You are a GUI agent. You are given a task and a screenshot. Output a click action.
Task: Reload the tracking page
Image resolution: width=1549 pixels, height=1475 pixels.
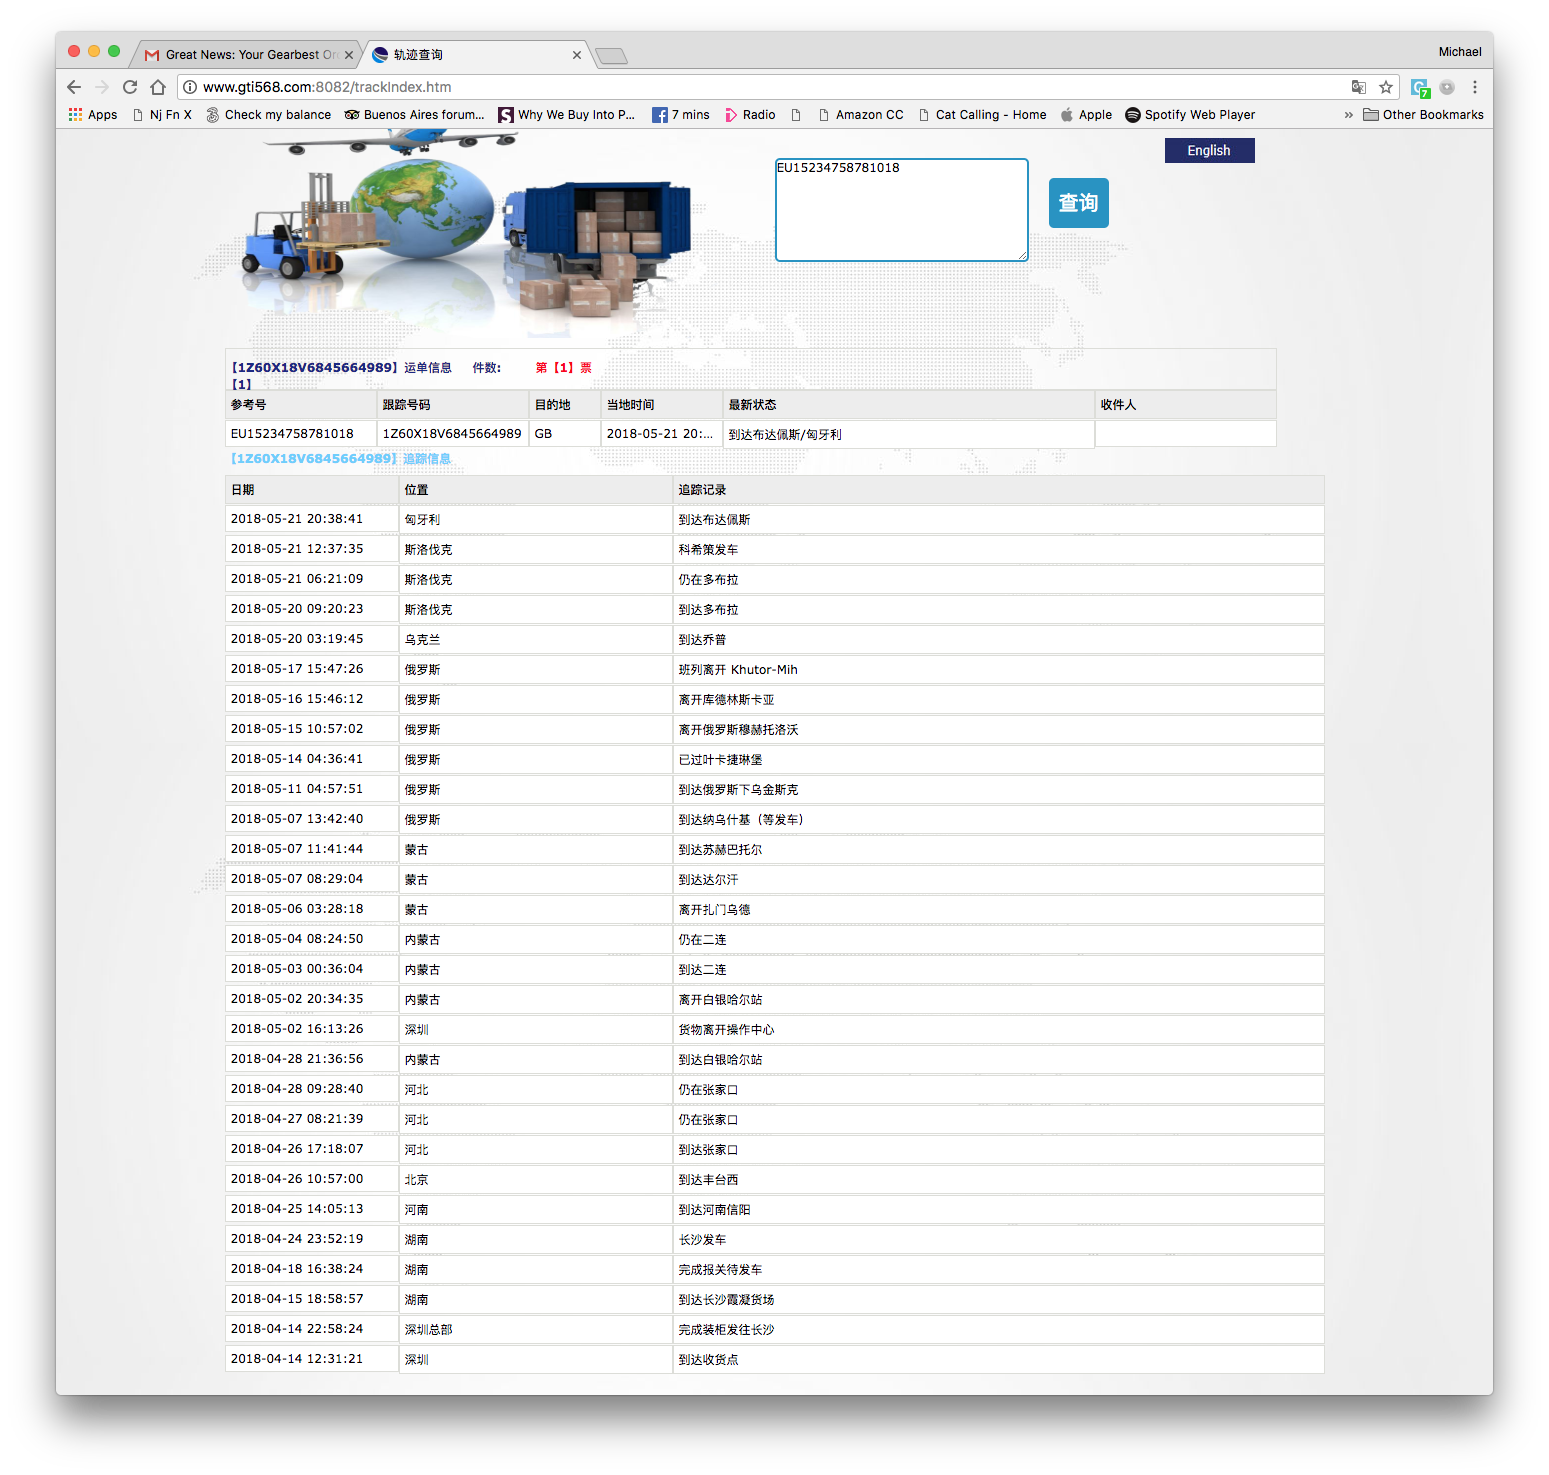coord(130,87)
